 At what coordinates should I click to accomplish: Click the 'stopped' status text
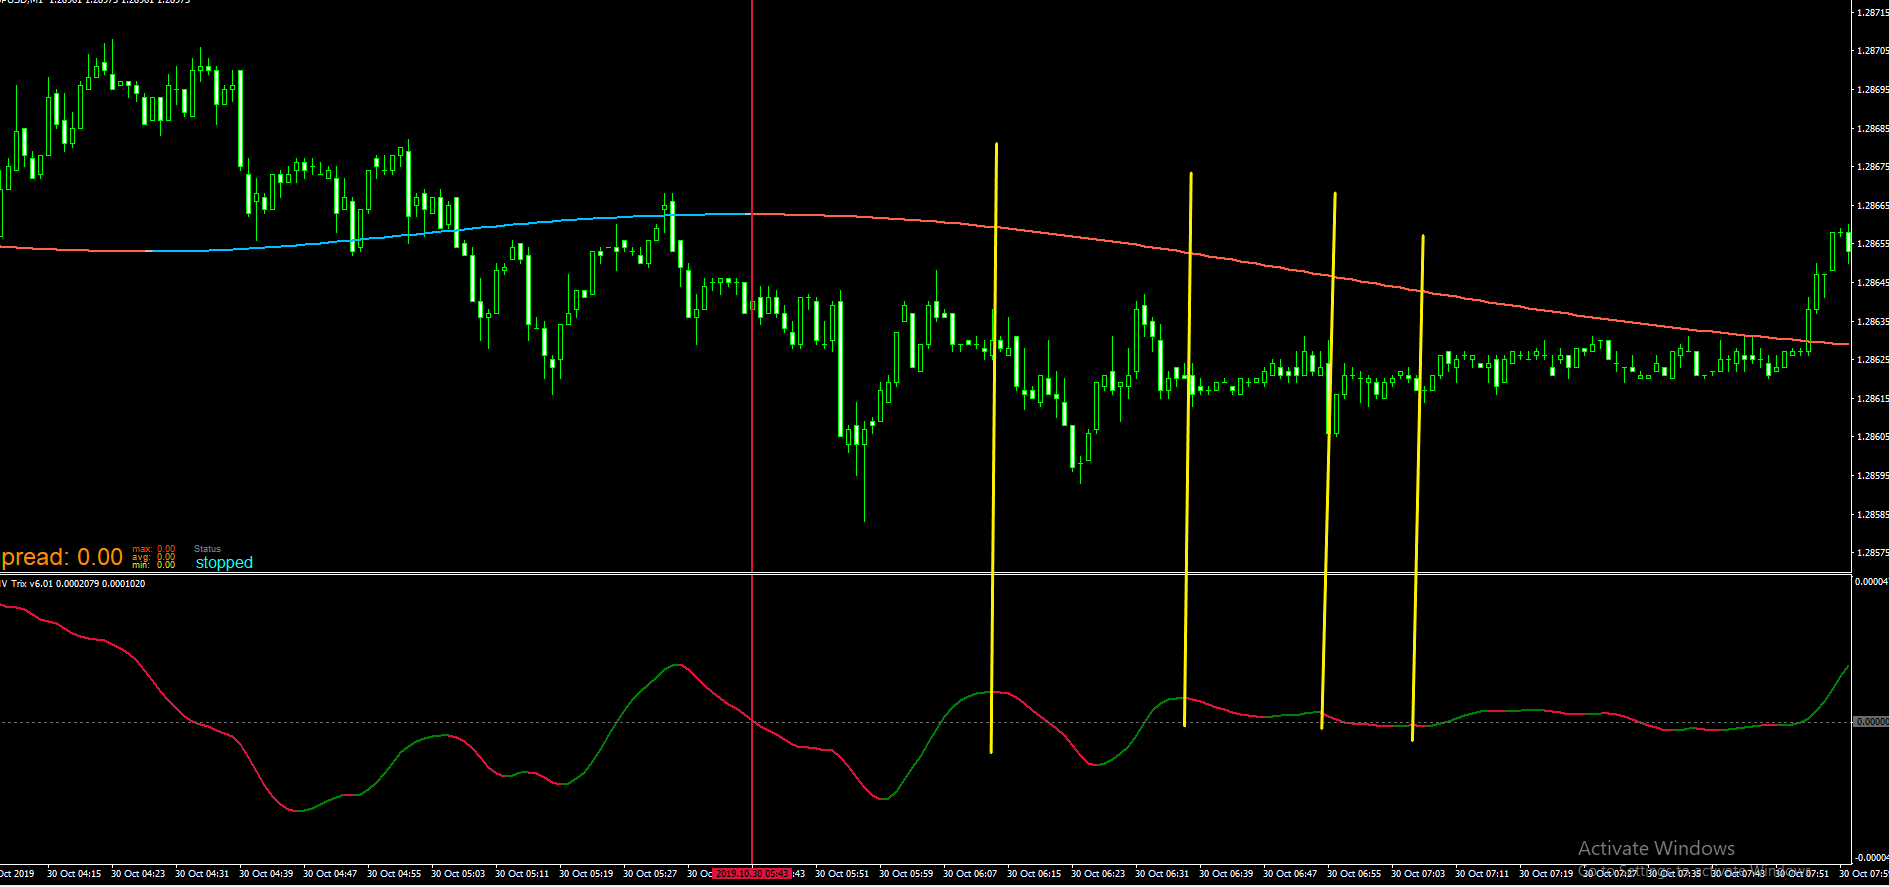(x=224, y=562)
